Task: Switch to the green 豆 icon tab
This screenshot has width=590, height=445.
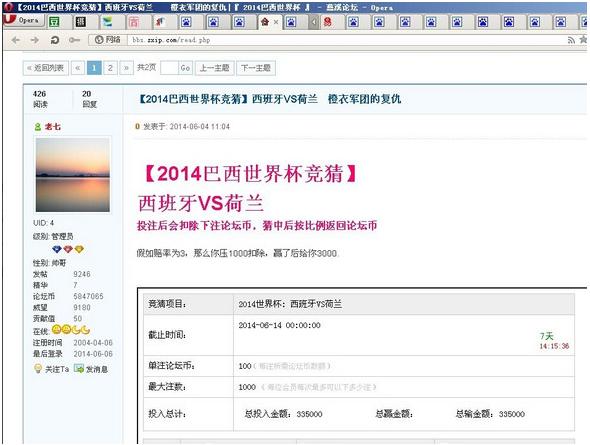Action: (54, 22)
